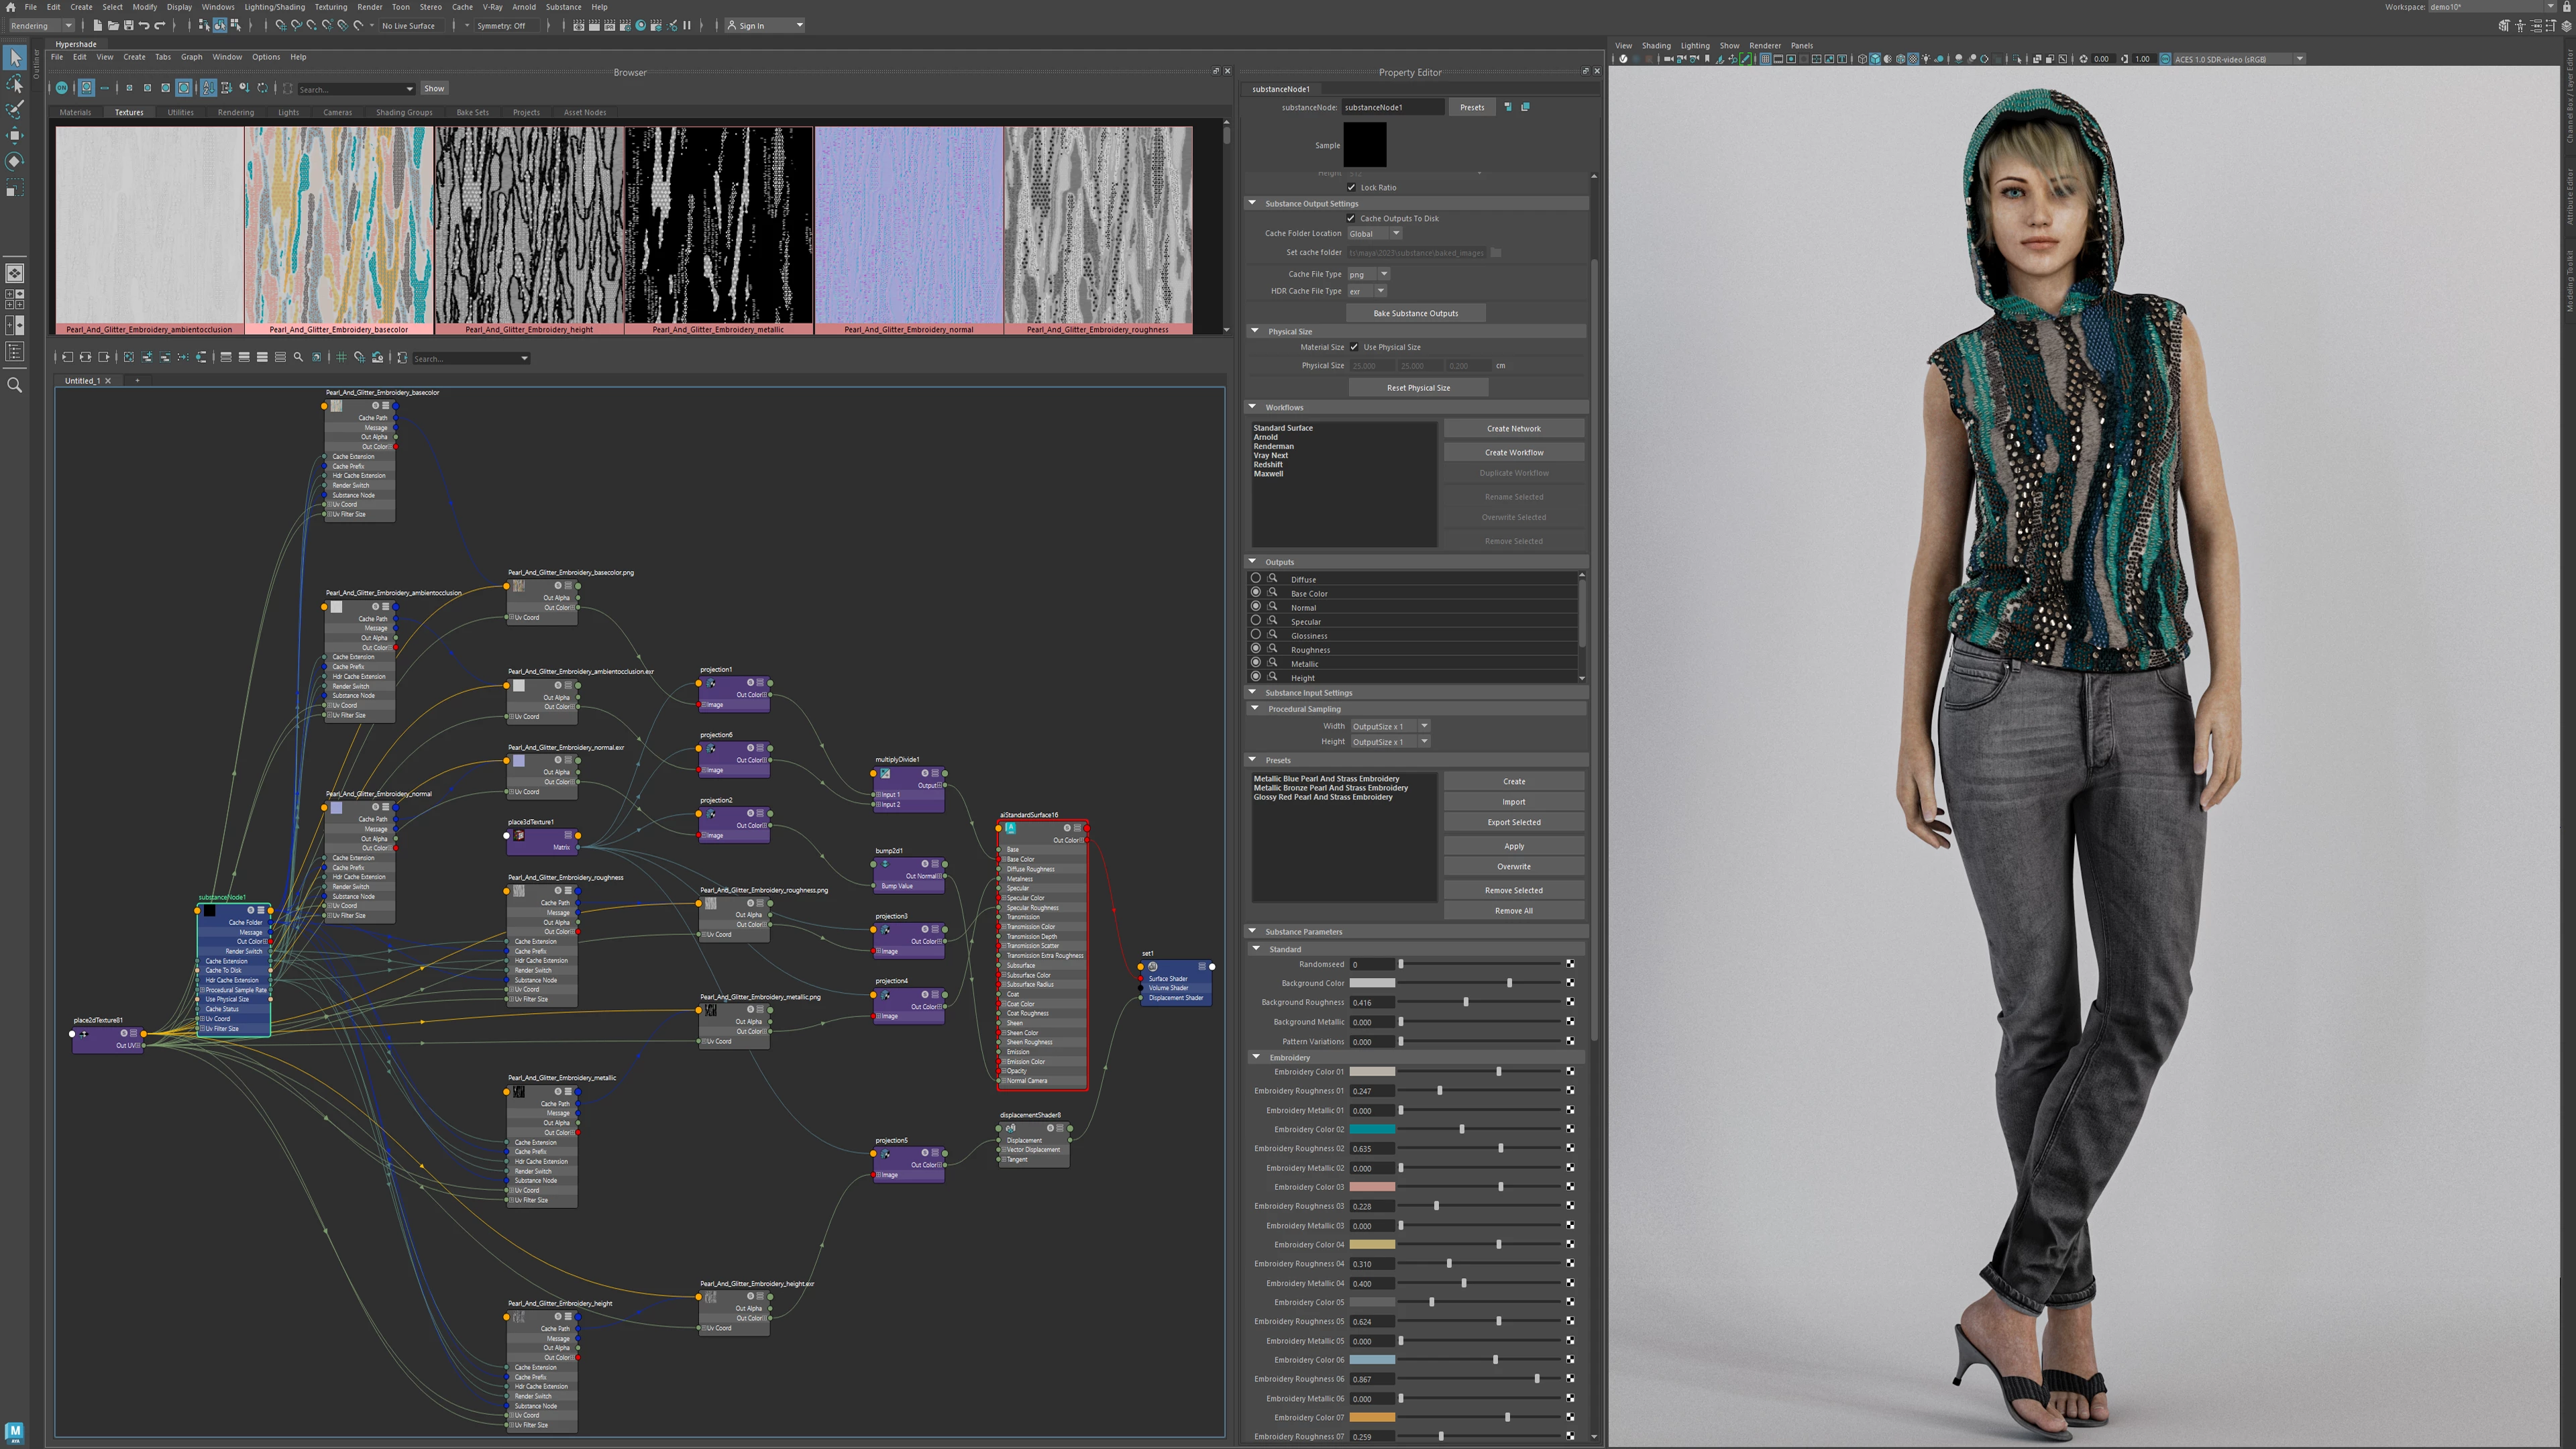Click the Save scene icon
The image size is (2576, 1449).
(128, 26)
